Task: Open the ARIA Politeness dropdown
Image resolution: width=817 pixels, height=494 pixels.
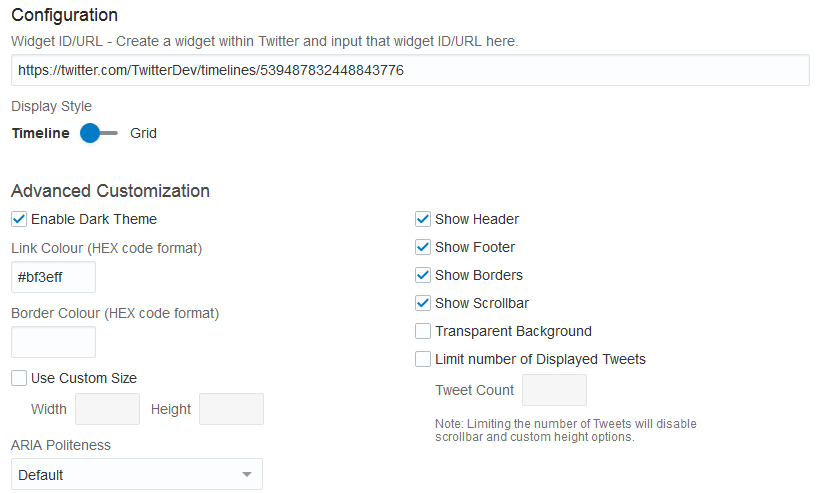Action: (136, 475)
